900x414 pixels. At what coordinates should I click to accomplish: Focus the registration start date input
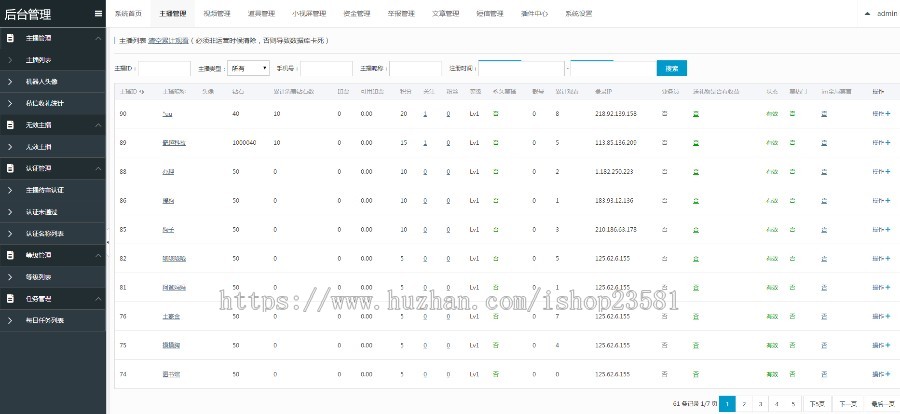(x=521, y=68)
